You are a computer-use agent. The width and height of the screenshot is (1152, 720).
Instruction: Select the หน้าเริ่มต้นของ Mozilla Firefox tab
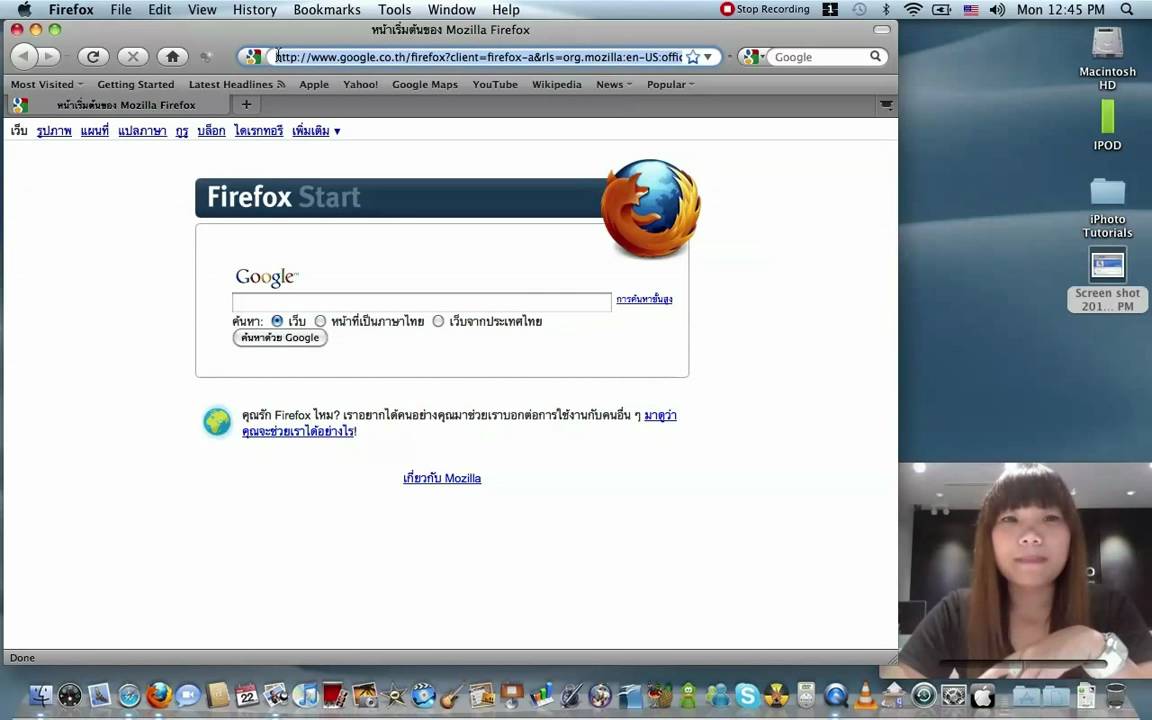[118, 105]
